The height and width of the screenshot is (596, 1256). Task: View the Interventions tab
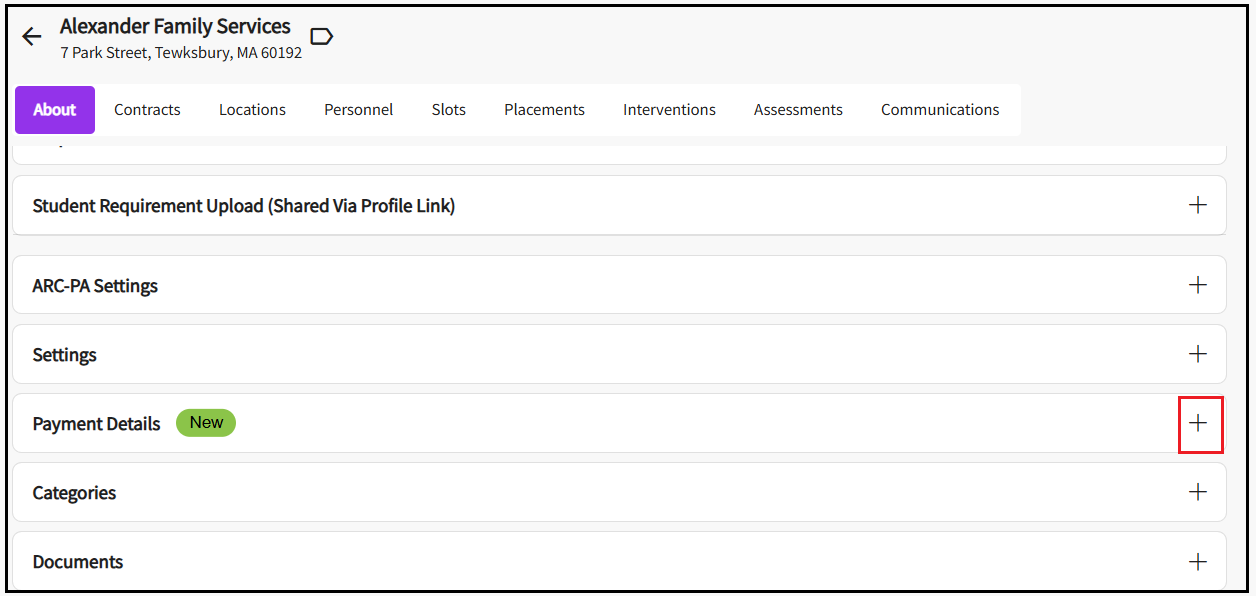pyautogui.click(x=669, y=110)
